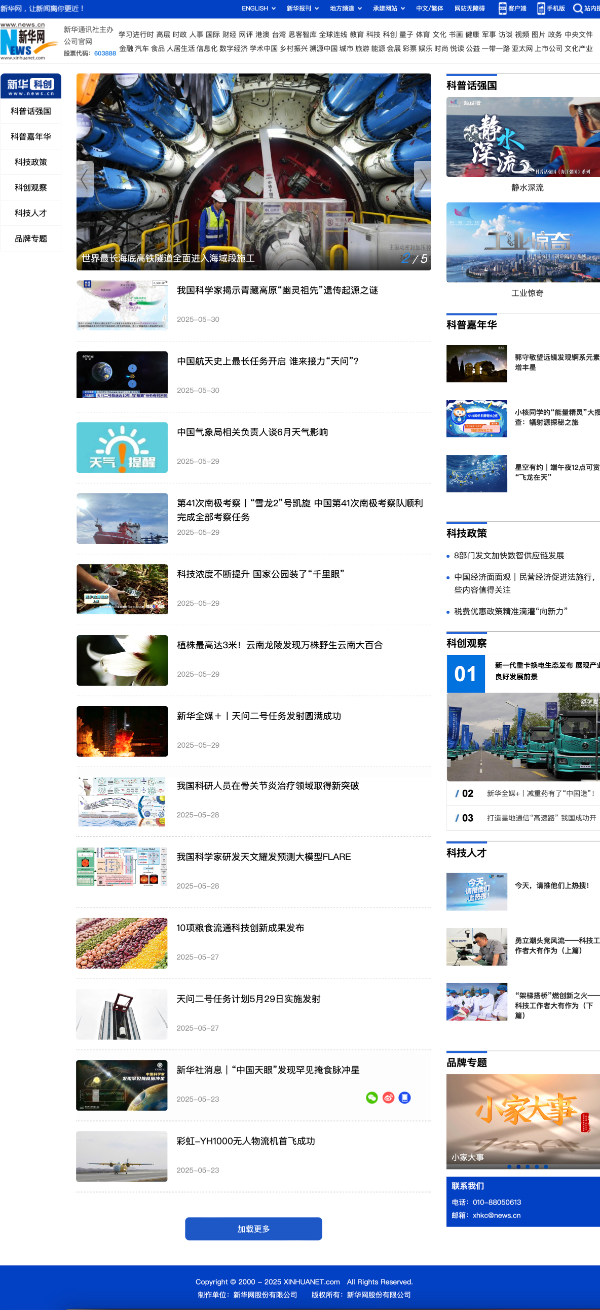Share article via the Weibo icon
This screenshot has height=1310, width=600.
(388, 1097)
